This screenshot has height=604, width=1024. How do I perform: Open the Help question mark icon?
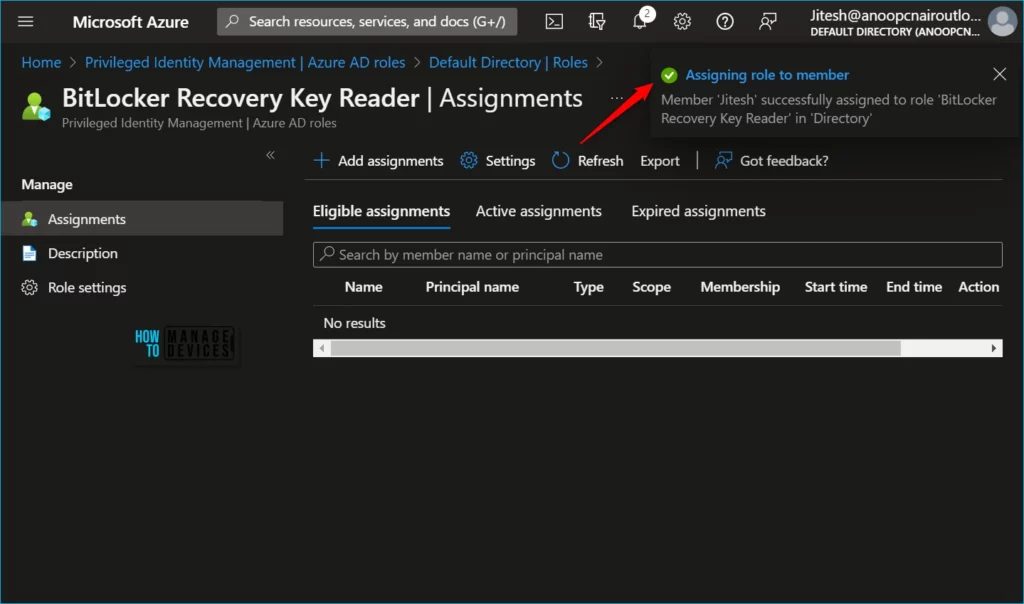click(x=724, y=22)
